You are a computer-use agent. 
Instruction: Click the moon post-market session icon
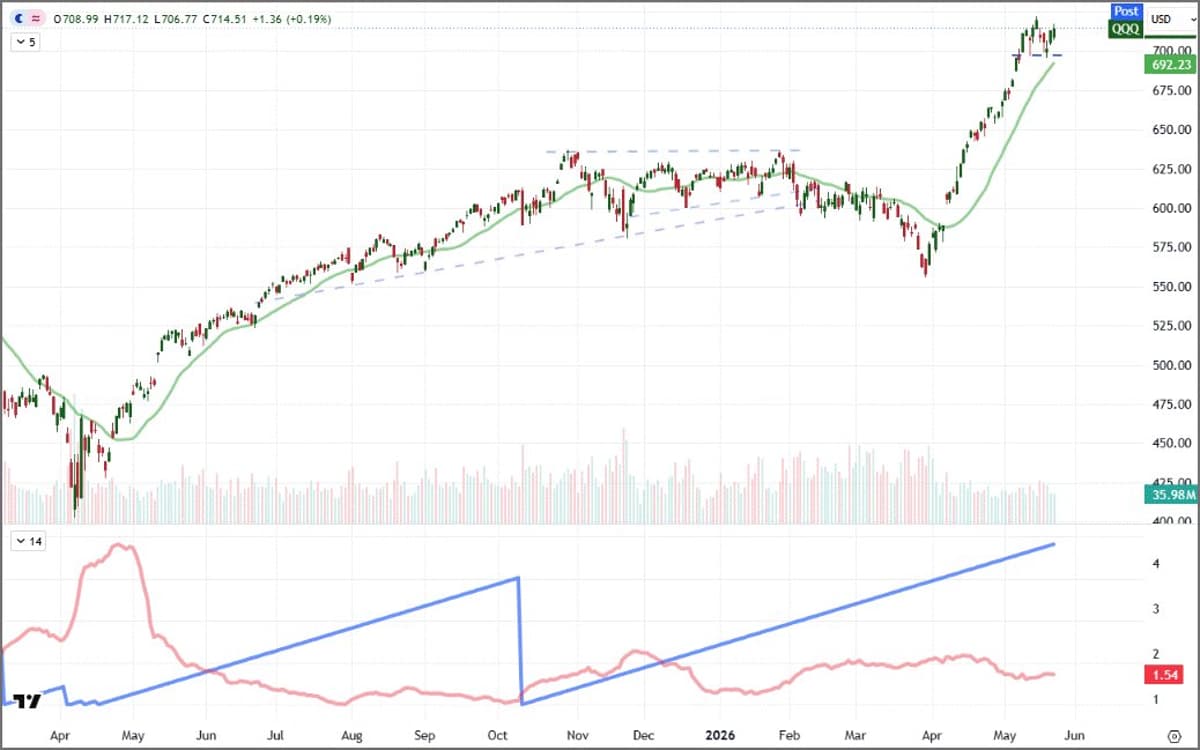pyautogui.click(x=21, y=19)
